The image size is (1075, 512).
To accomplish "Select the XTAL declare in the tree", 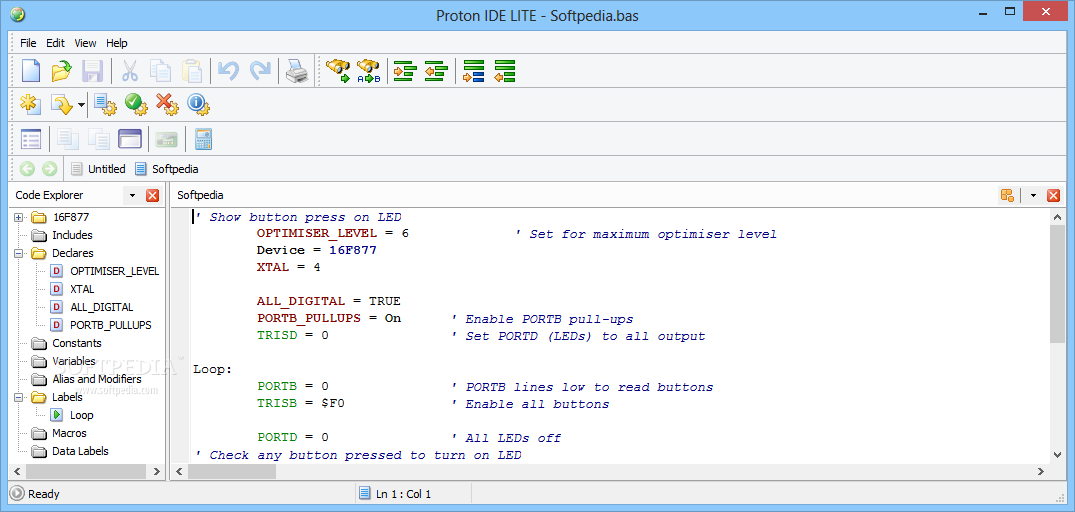I will click(82, 289).
